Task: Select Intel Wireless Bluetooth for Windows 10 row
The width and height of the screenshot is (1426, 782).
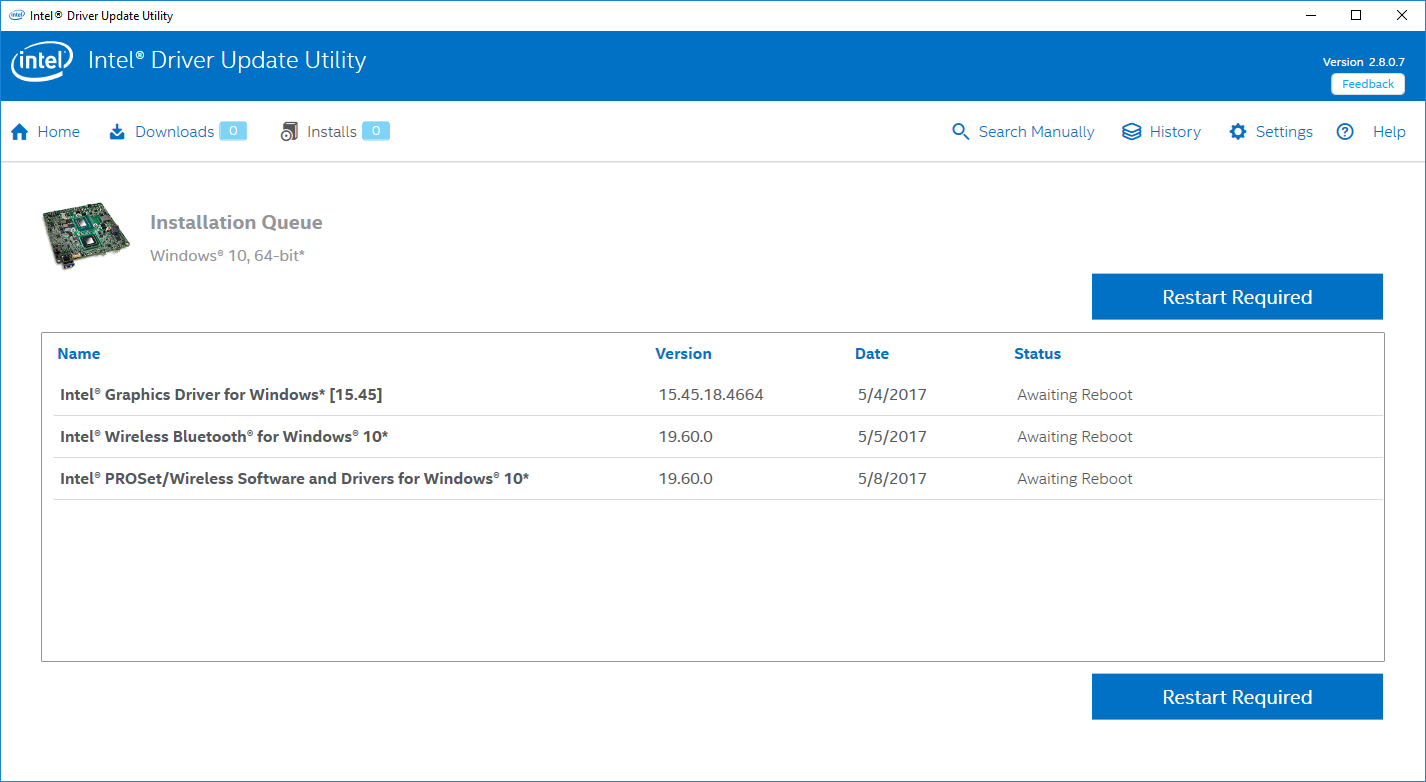Action: (718, 437)
